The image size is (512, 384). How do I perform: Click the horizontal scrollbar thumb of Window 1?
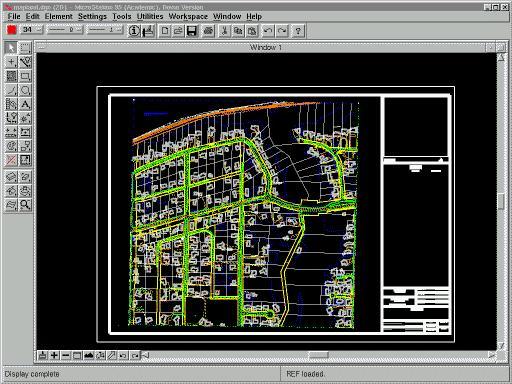pos(318,355)
